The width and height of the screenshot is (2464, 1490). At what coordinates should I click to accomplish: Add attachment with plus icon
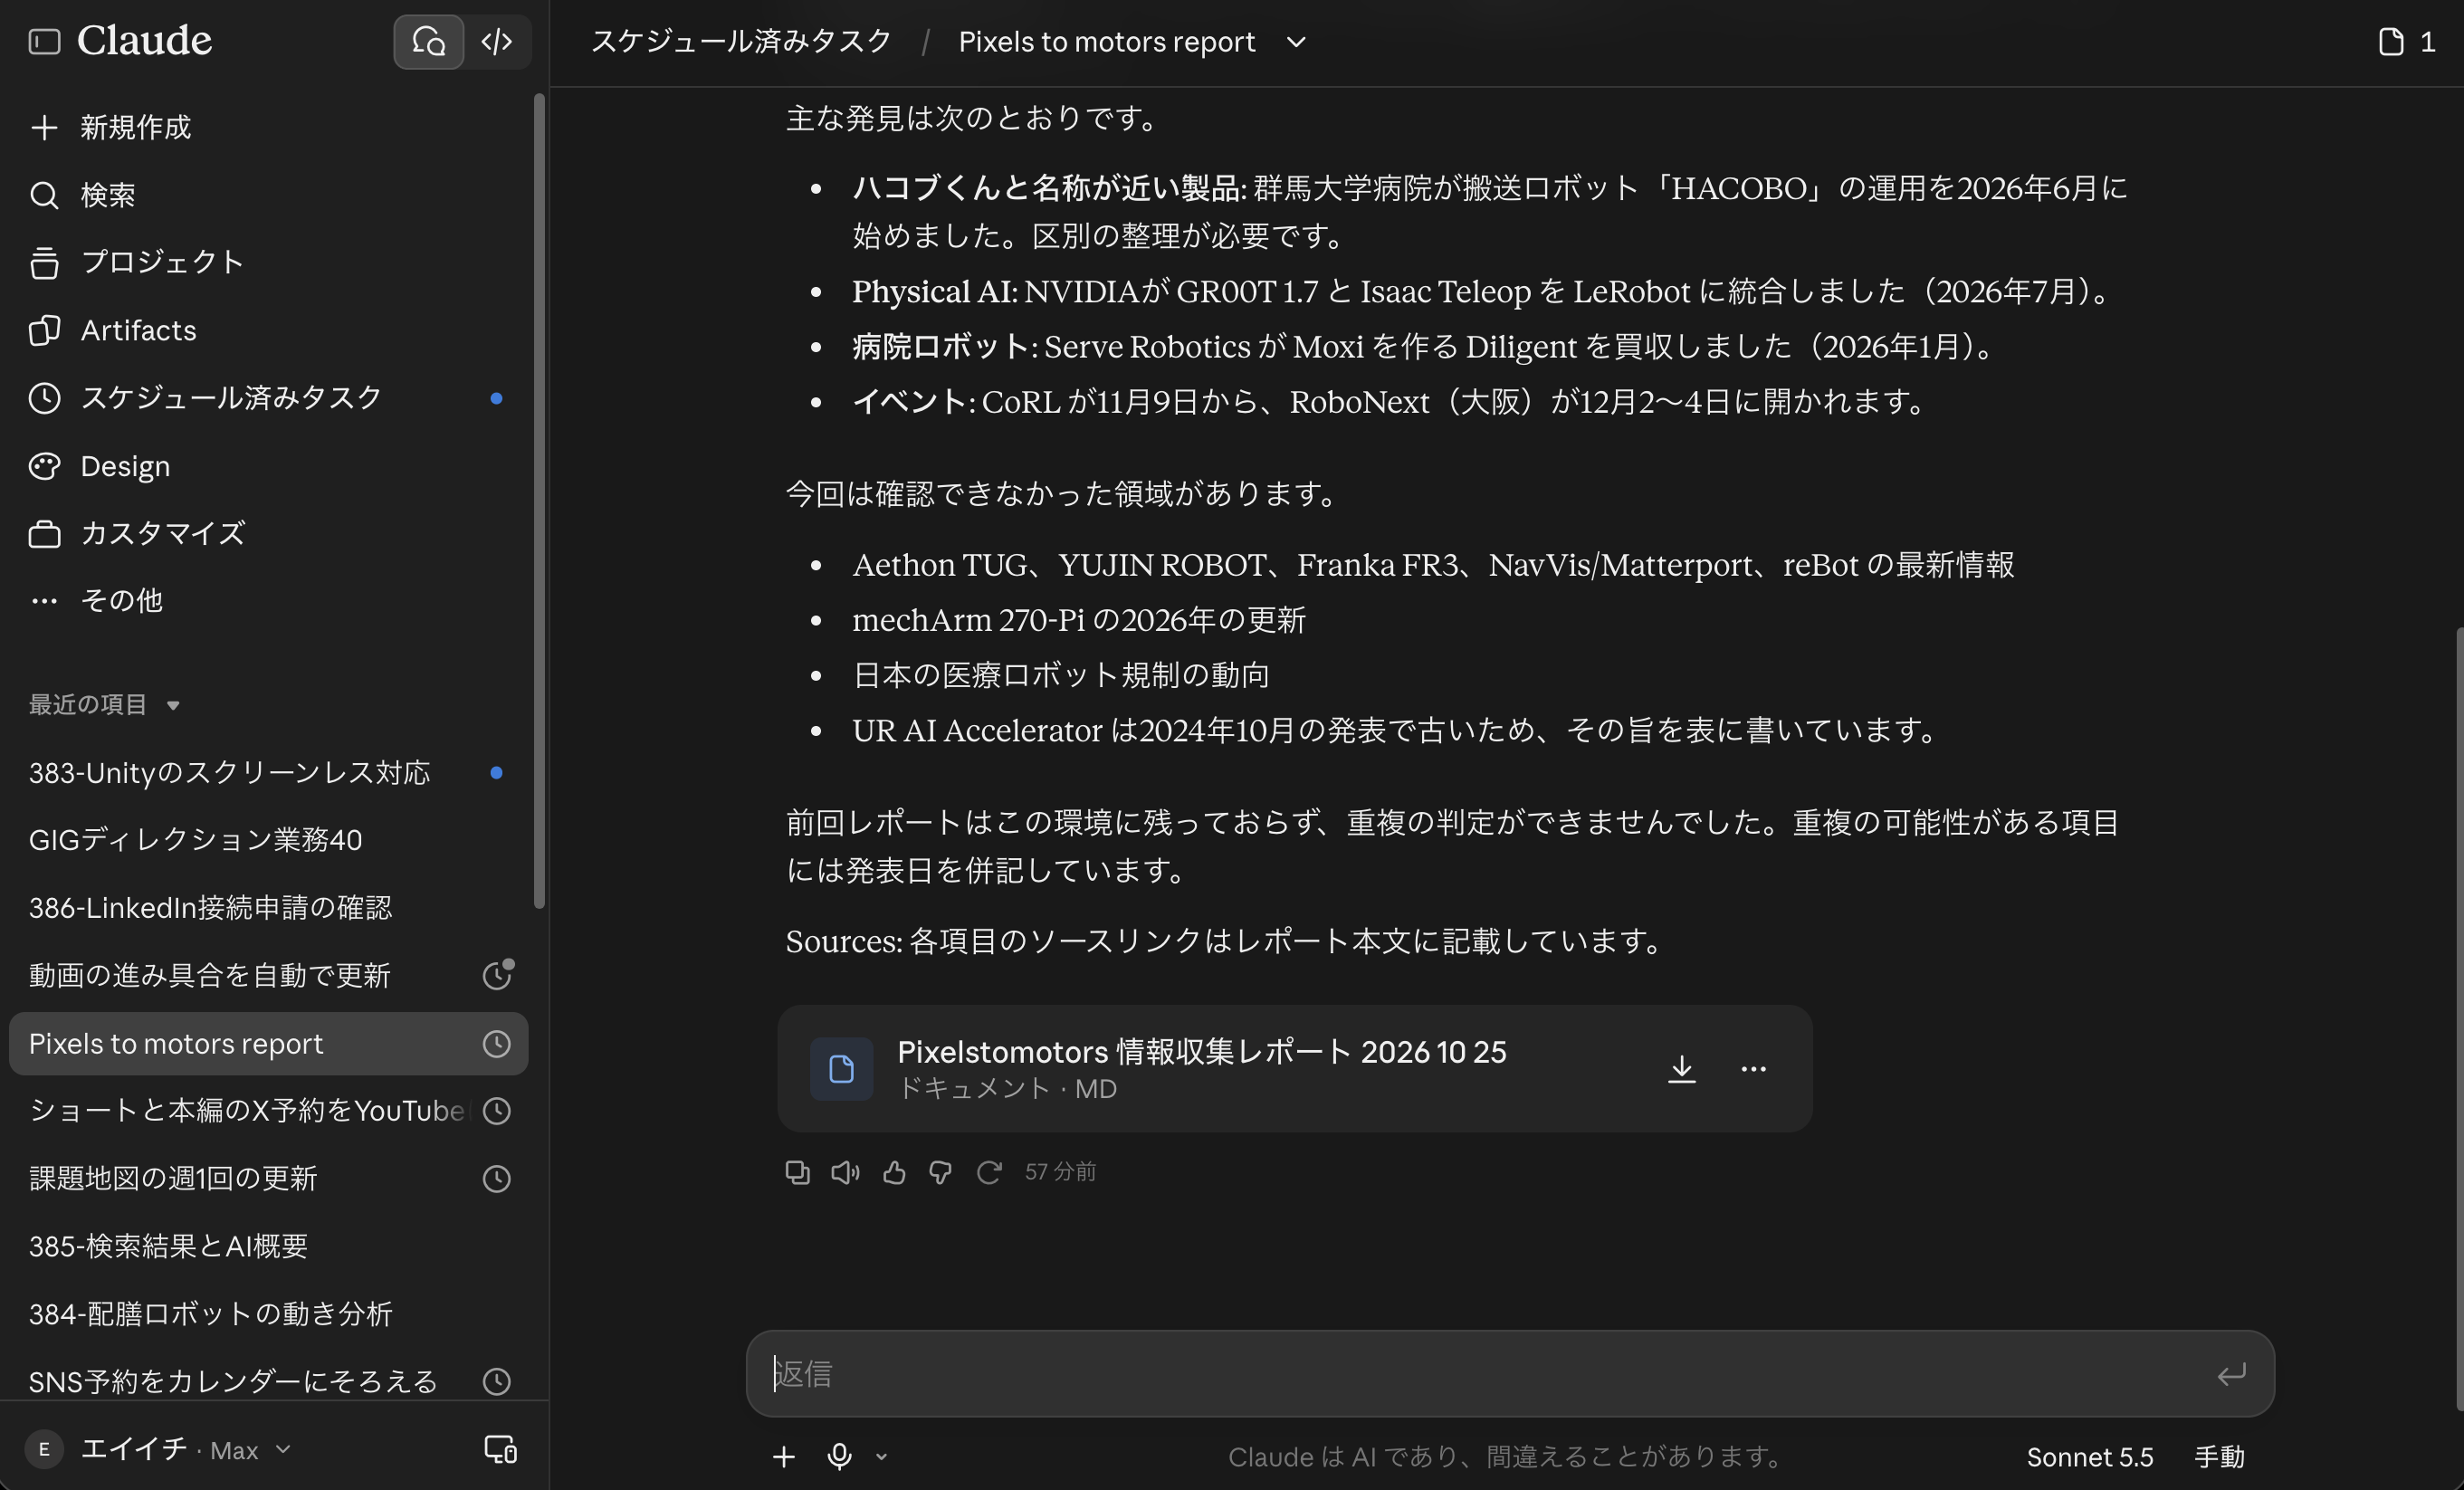[784, 1457]
